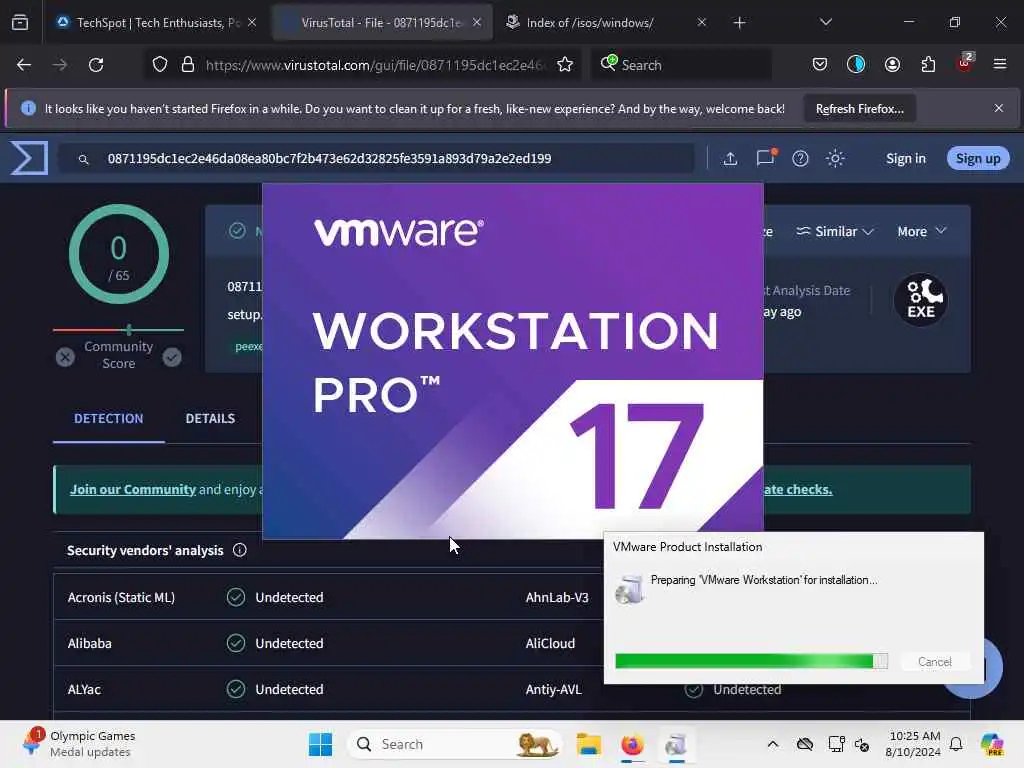The height and width of the screenshot is (768, 1024).
Task: Click the Windows taskbar Search box
Action: (x=455, y=744)
